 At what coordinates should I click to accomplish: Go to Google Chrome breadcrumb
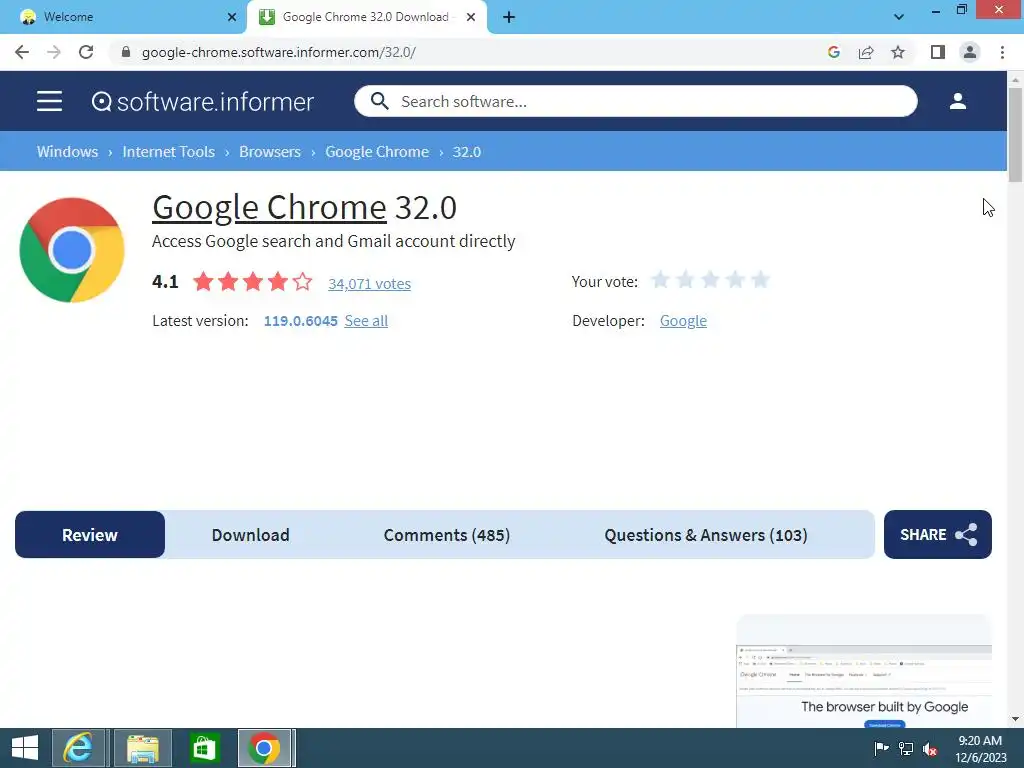click(x=377, y=152)
